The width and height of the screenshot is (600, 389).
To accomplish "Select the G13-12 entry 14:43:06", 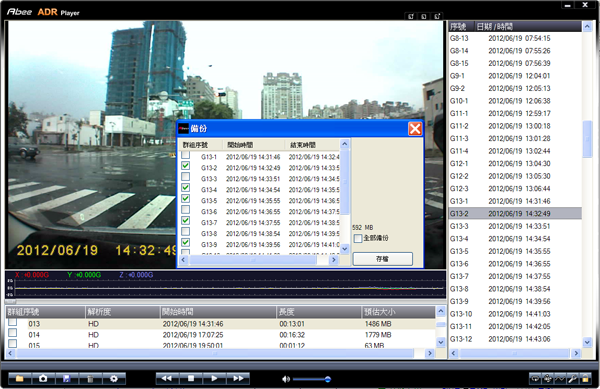I will point(515,339).
